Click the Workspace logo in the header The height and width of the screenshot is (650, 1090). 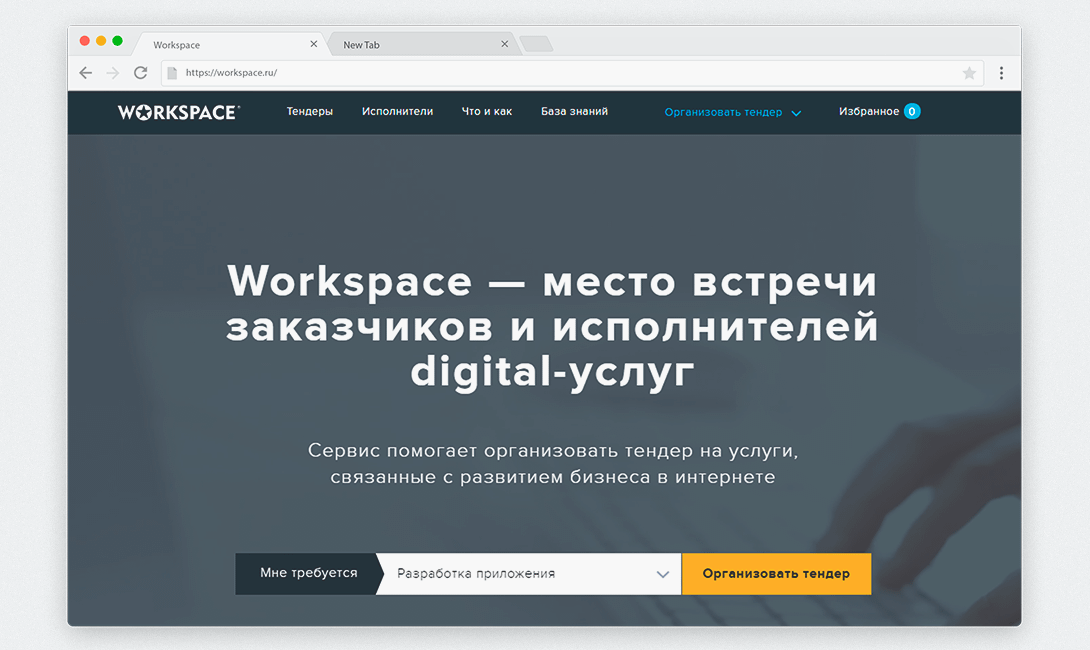pyautogui.click(x=179, y=112)
